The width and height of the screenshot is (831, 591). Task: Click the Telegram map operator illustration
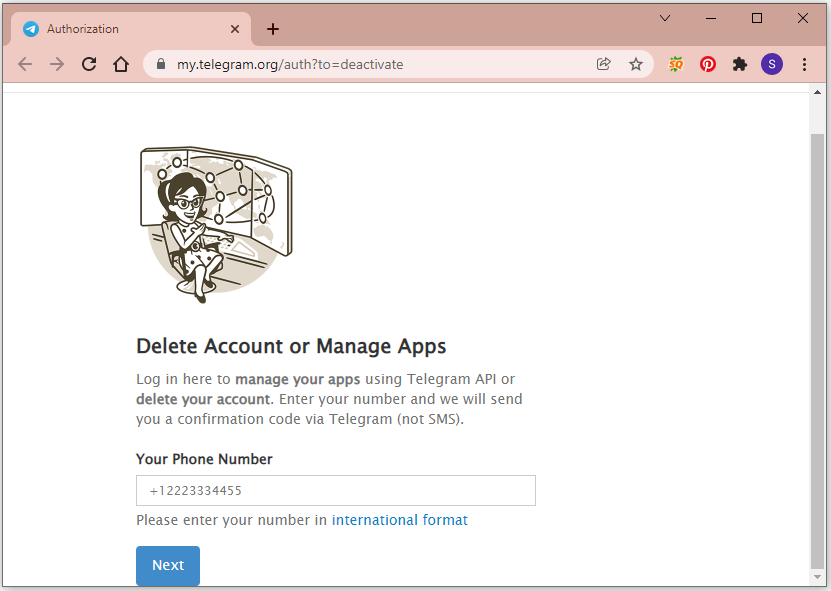tap(216, 225)
